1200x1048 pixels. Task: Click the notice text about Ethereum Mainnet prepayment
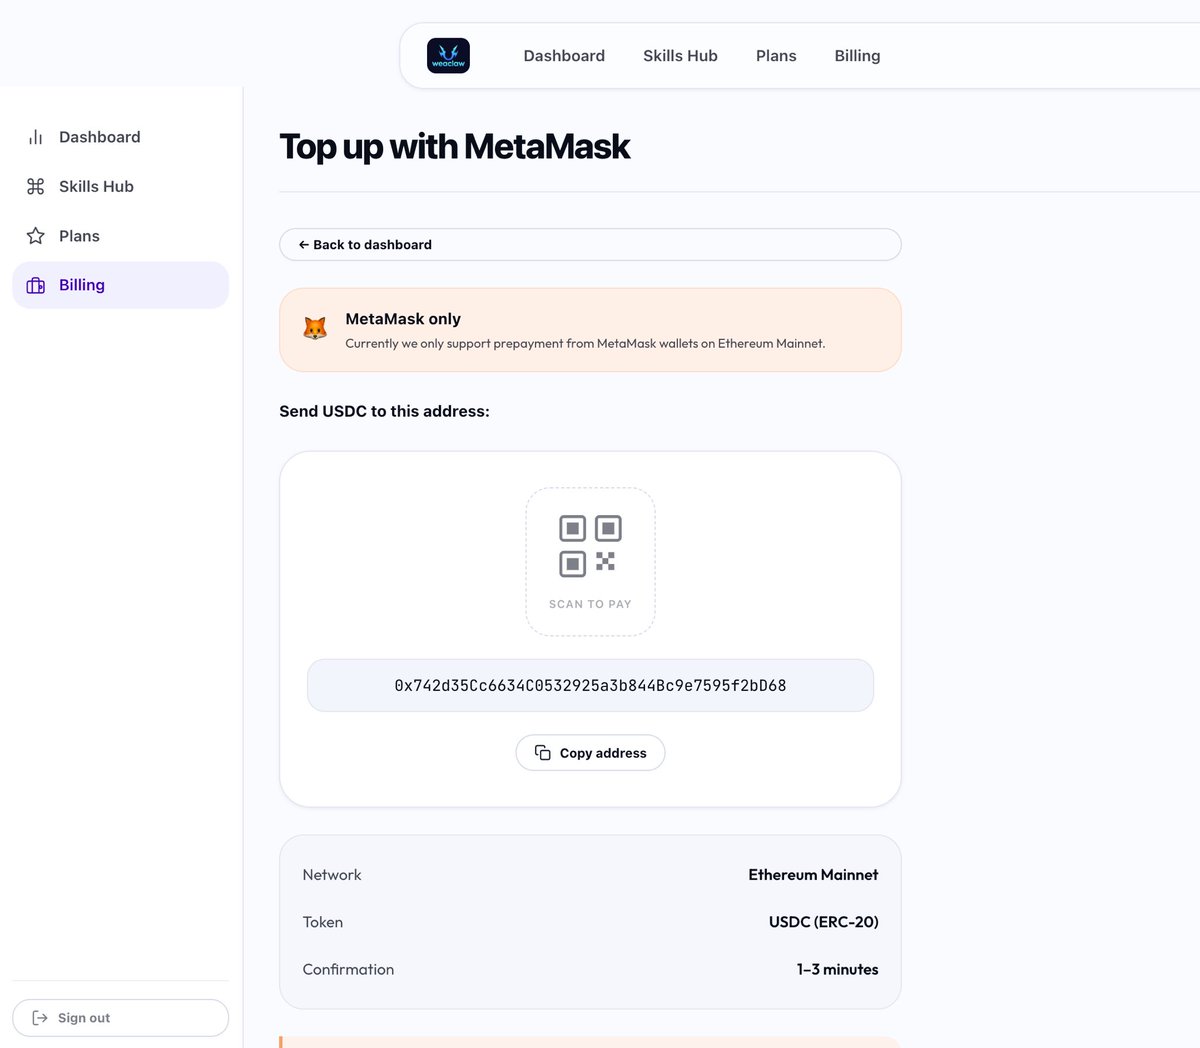pos(585,343)
